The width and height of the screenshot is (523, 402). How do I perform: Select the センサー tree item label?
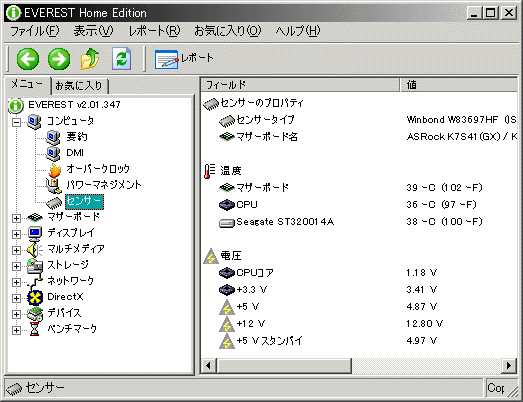(84, 202)
